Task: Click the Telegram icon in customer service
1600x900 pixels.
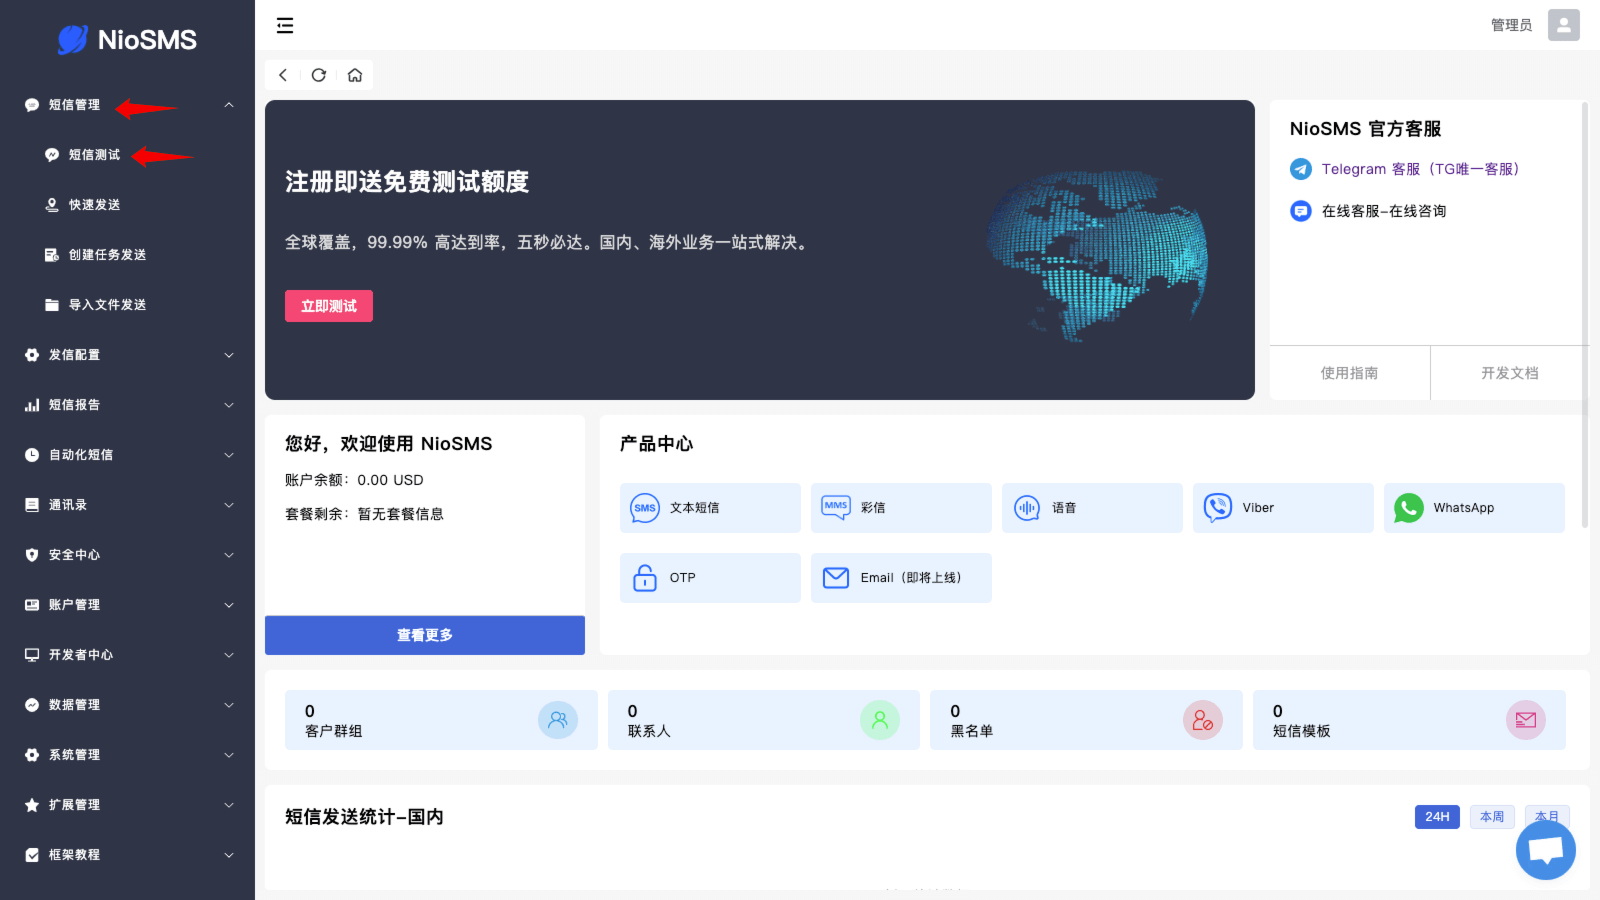Action: coord(1301,169)
